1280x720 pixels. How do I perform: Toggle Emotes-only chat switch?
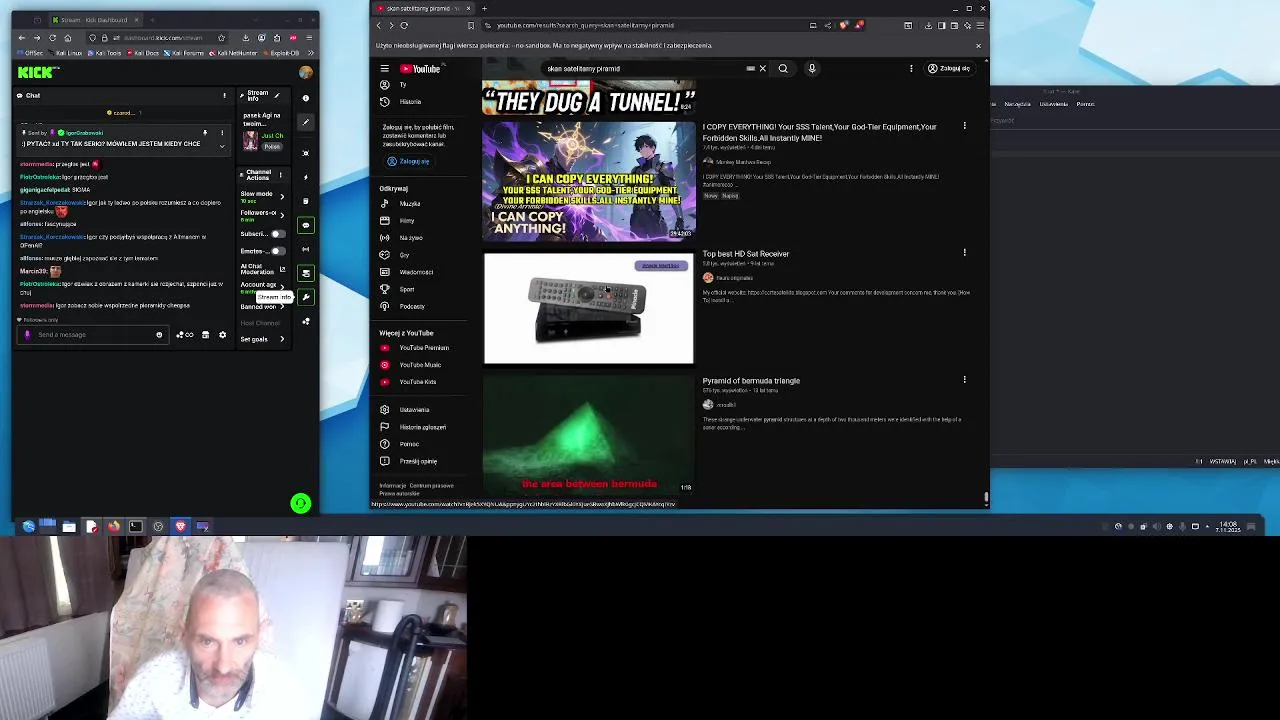point(277,251)
